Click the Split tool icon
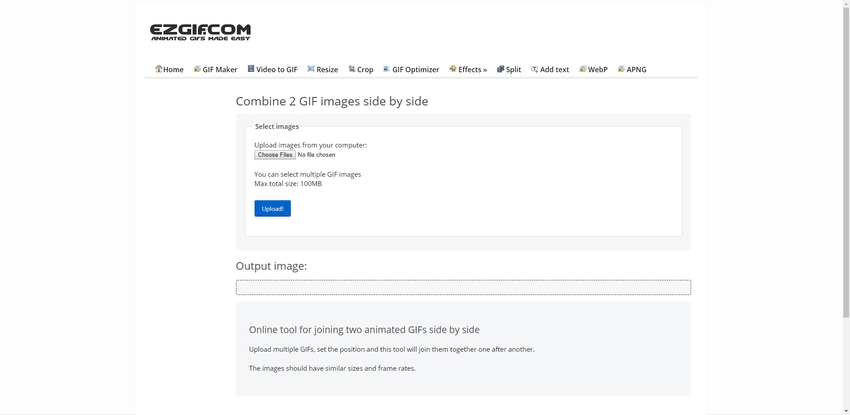The height and width of the screenshot is (415, 850). (501, 69)
